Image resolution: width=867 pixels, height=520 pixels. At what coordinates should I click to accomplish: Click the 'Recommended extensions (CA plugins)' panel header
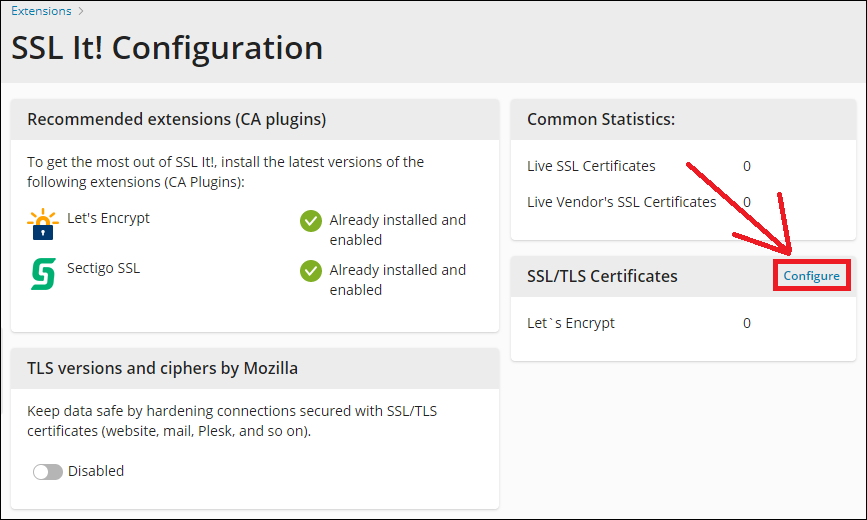177,120
